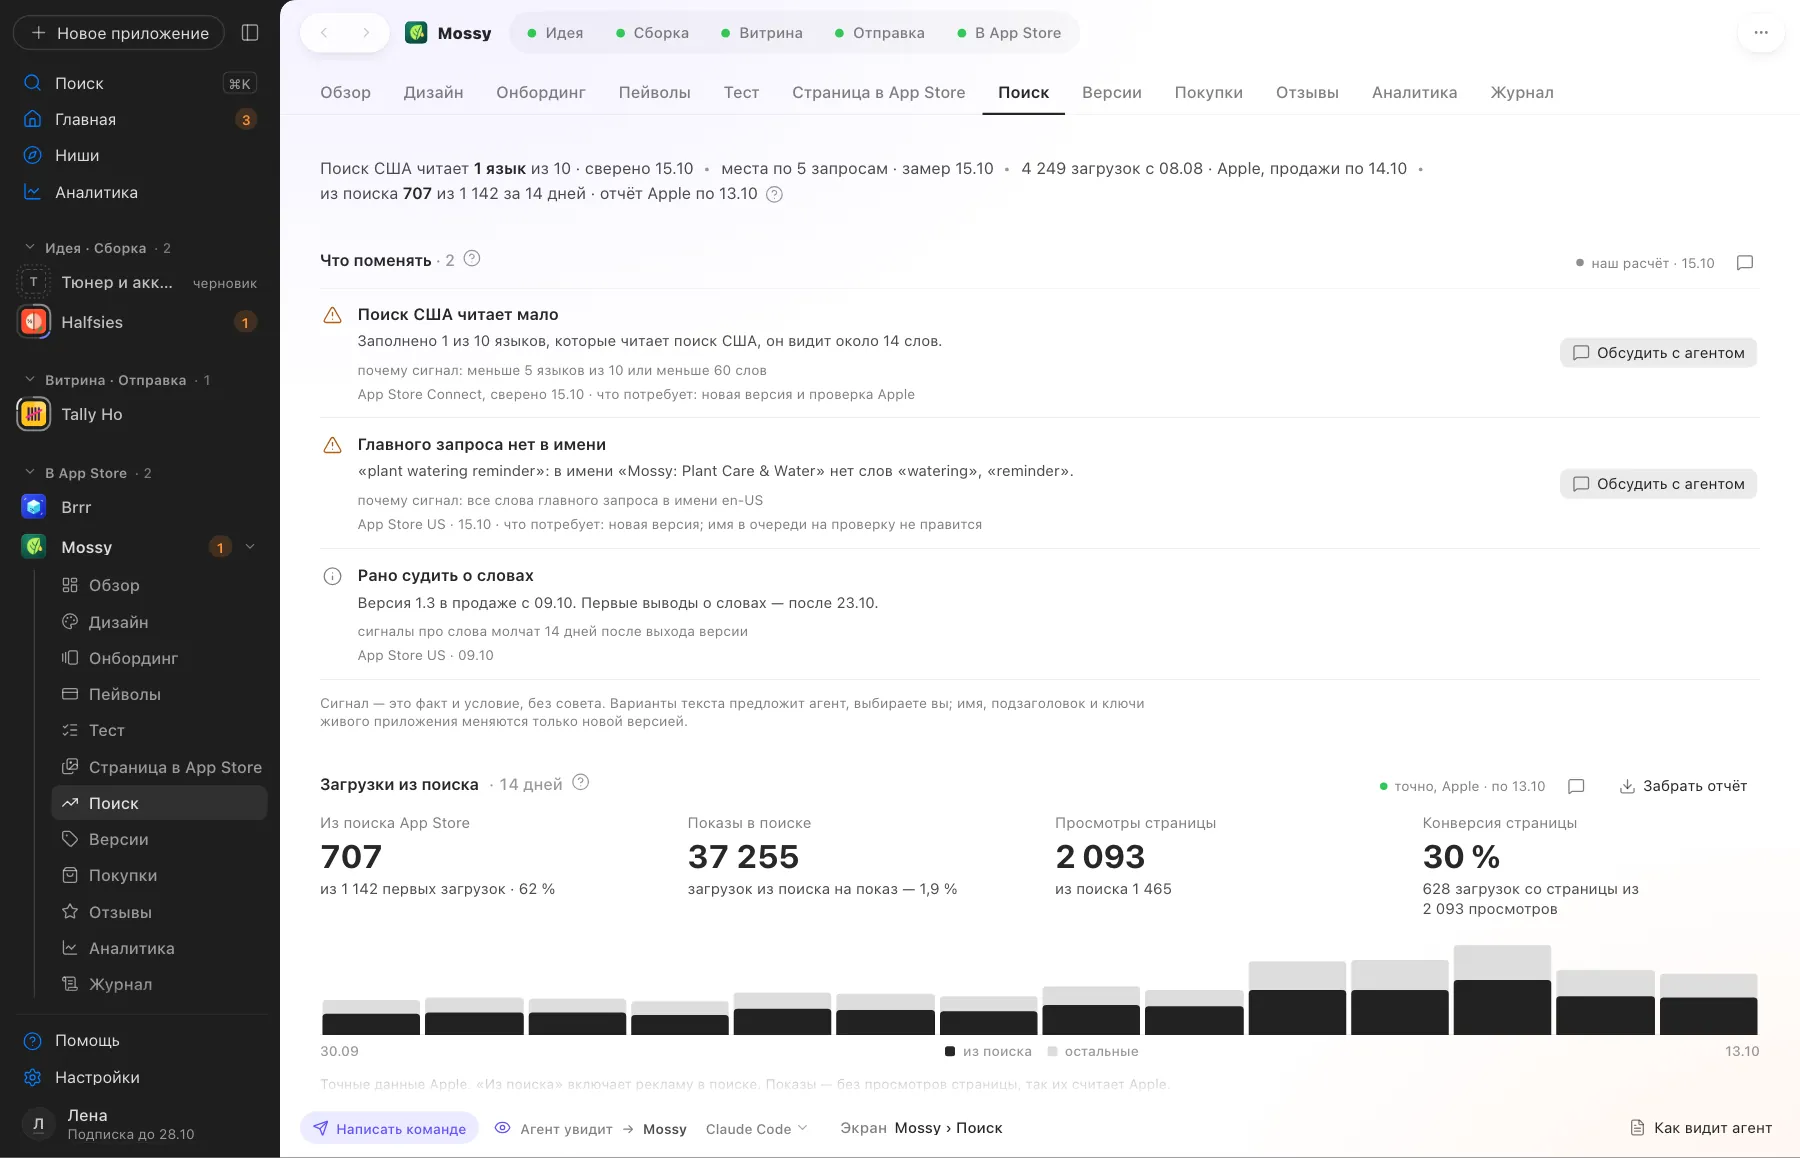This screenshot has width=1800, height=1158.
Task: Open Настройки gear in sidebar
Action: point(139,1077)
